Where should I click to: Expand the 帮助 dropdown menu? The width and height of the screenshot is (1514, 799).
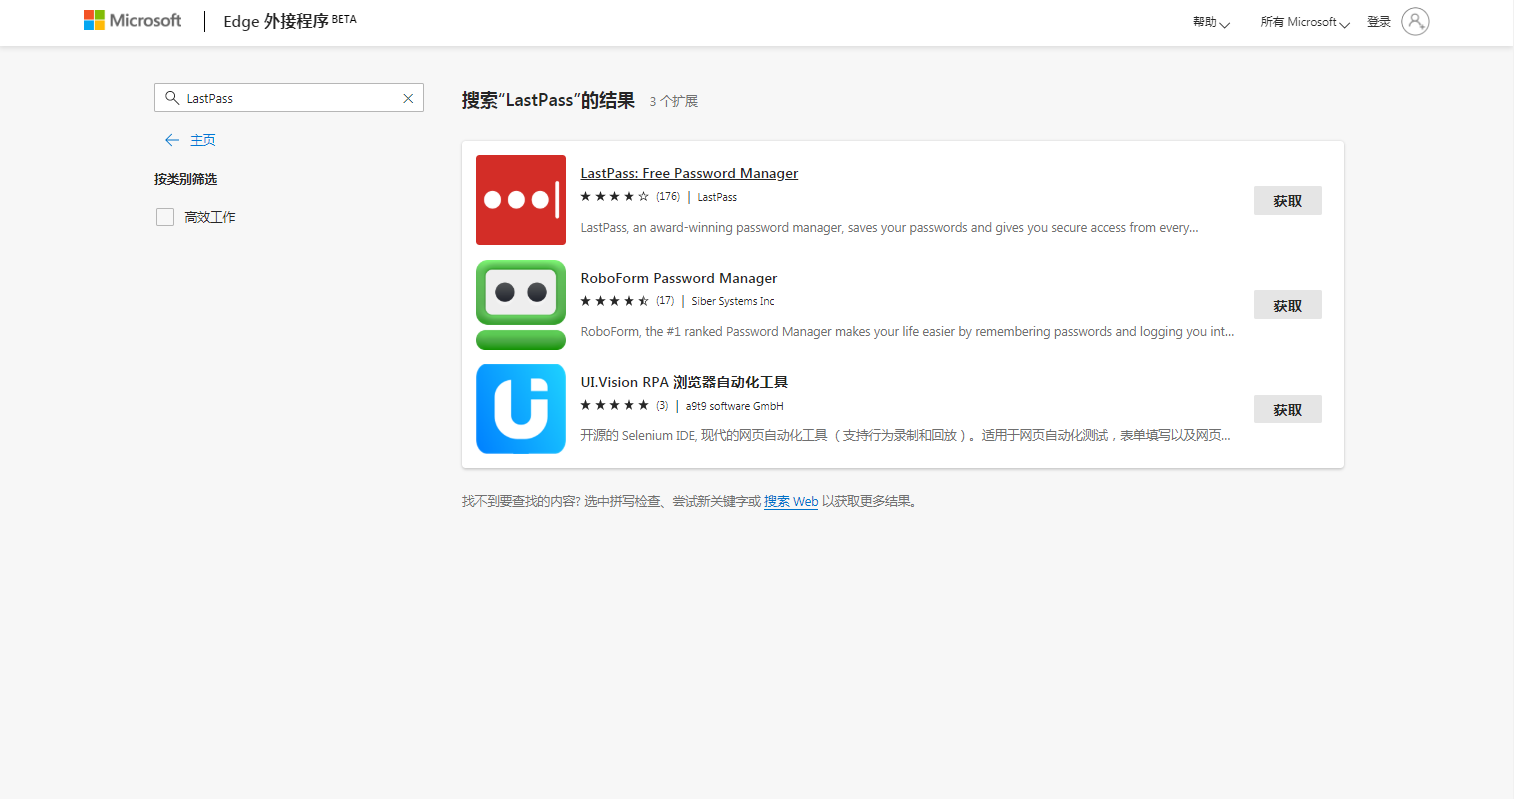pos(1210,22)
